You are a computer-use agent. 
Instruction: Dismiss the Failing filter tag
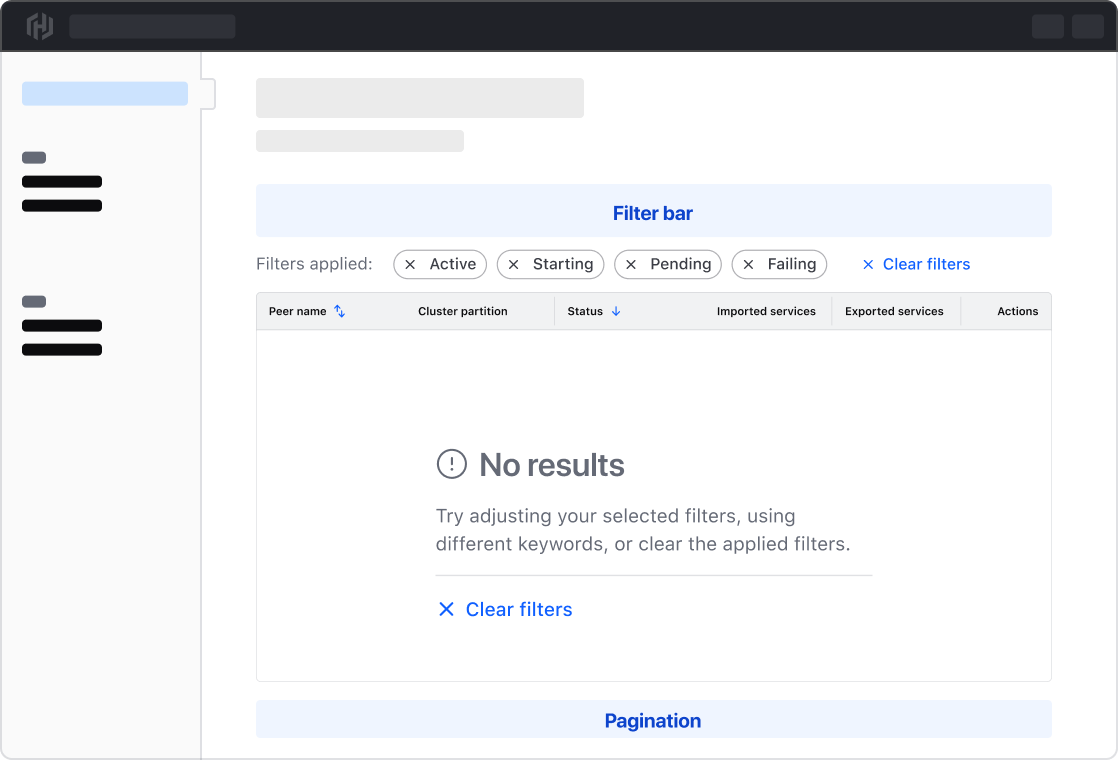749,264
